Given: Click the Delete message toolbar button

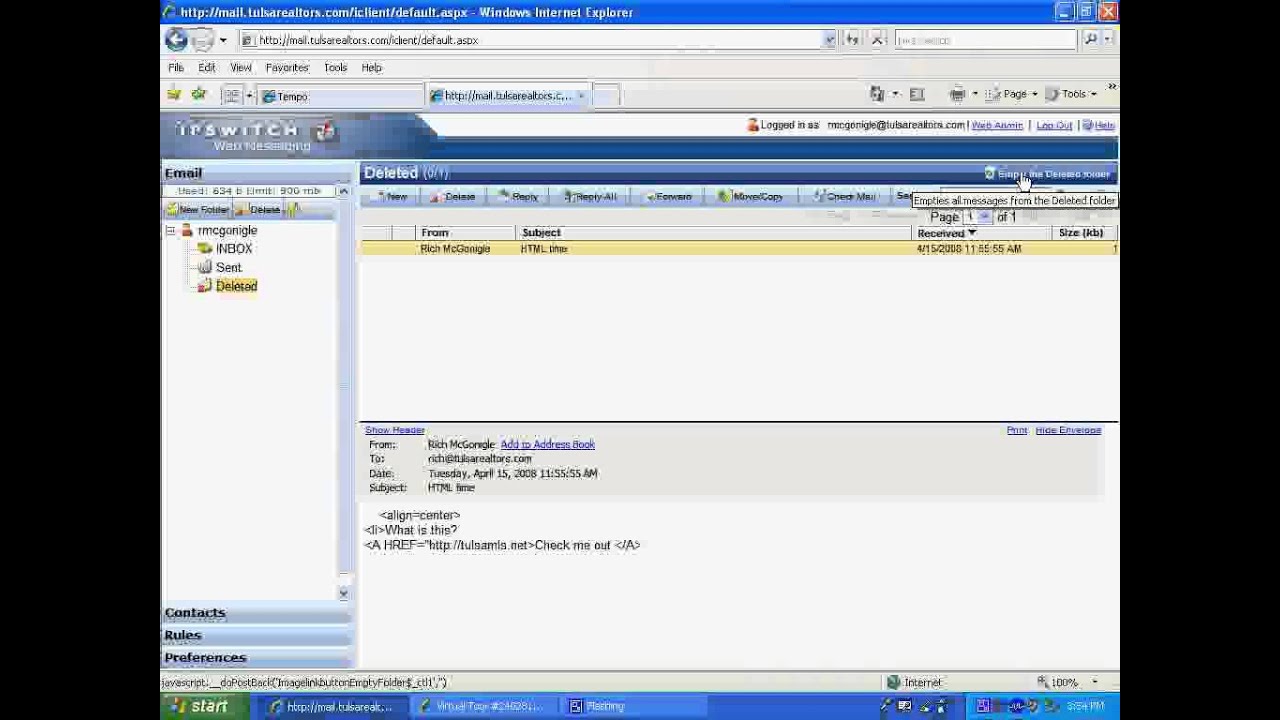Looking at the screenshot, I should pyautogui.click(x=454, y=196).
